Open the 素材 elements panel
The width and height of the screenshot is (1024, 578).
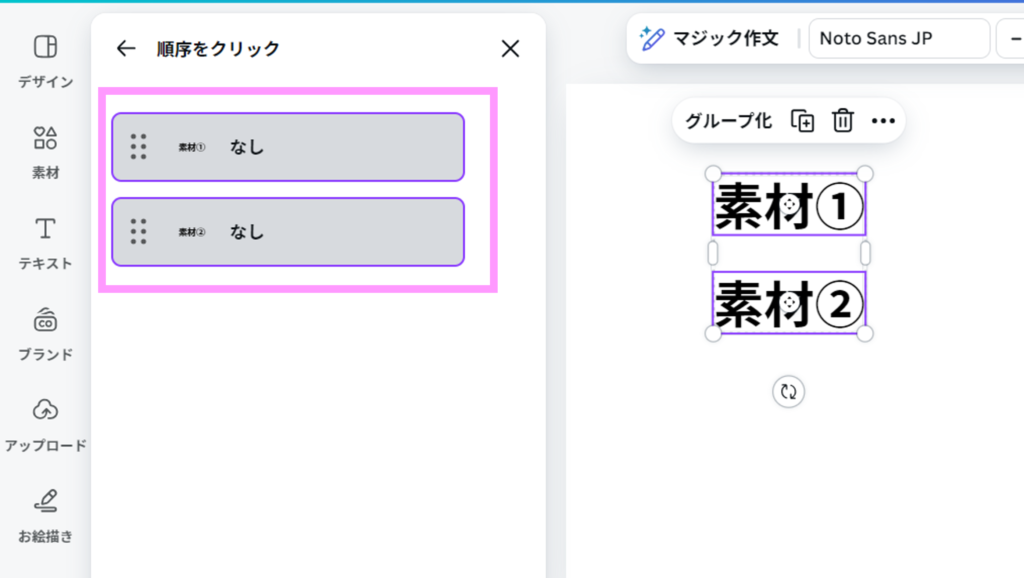pos(45,151)
